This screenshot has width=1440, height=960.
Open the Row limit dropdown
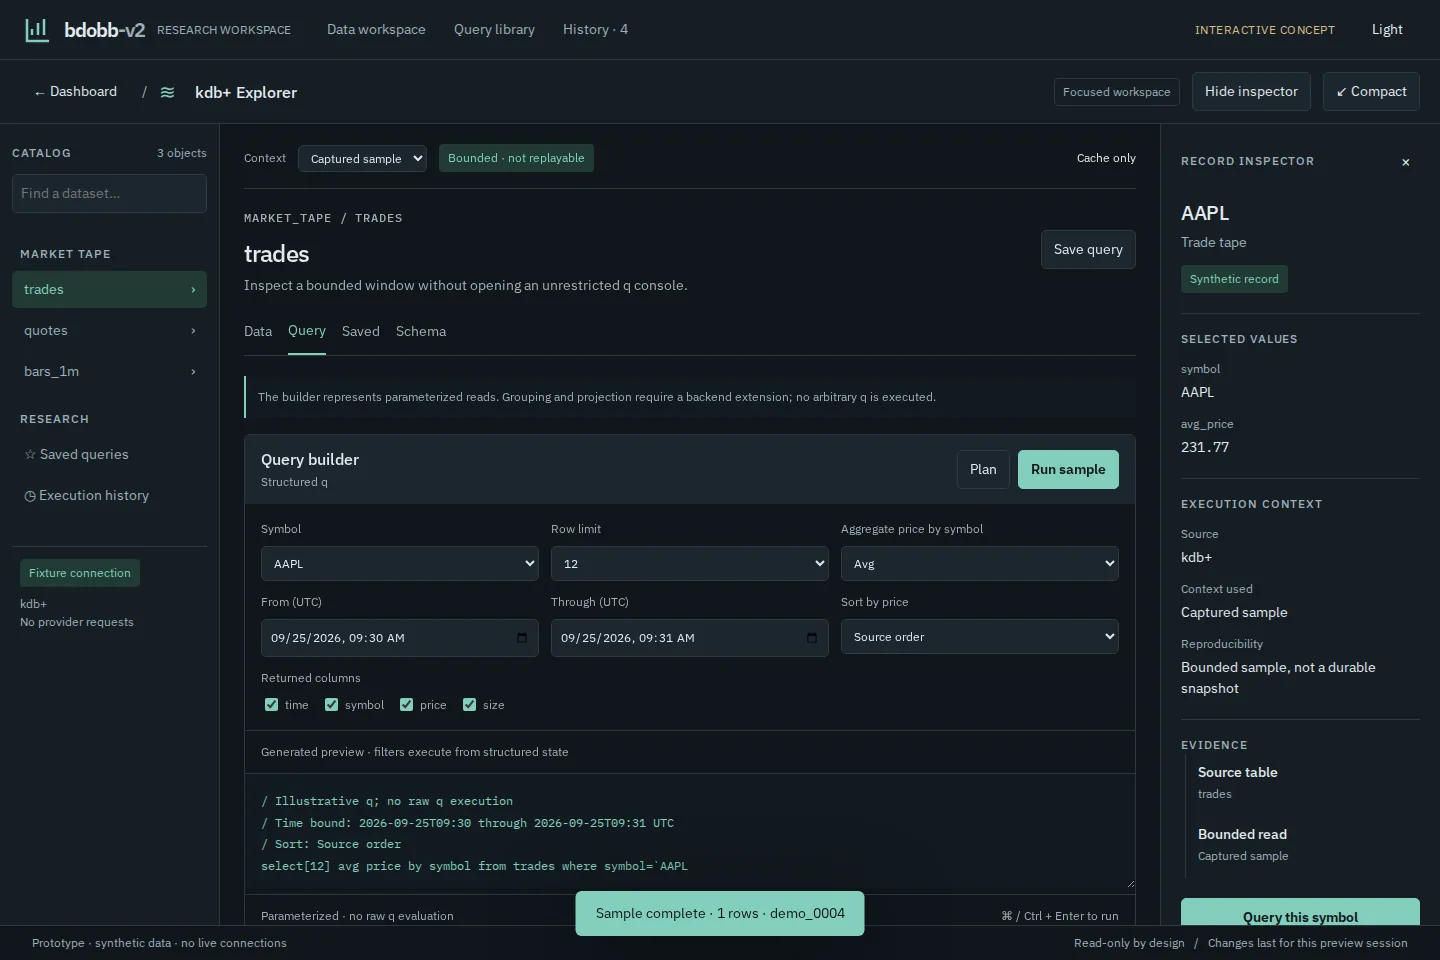690,564
